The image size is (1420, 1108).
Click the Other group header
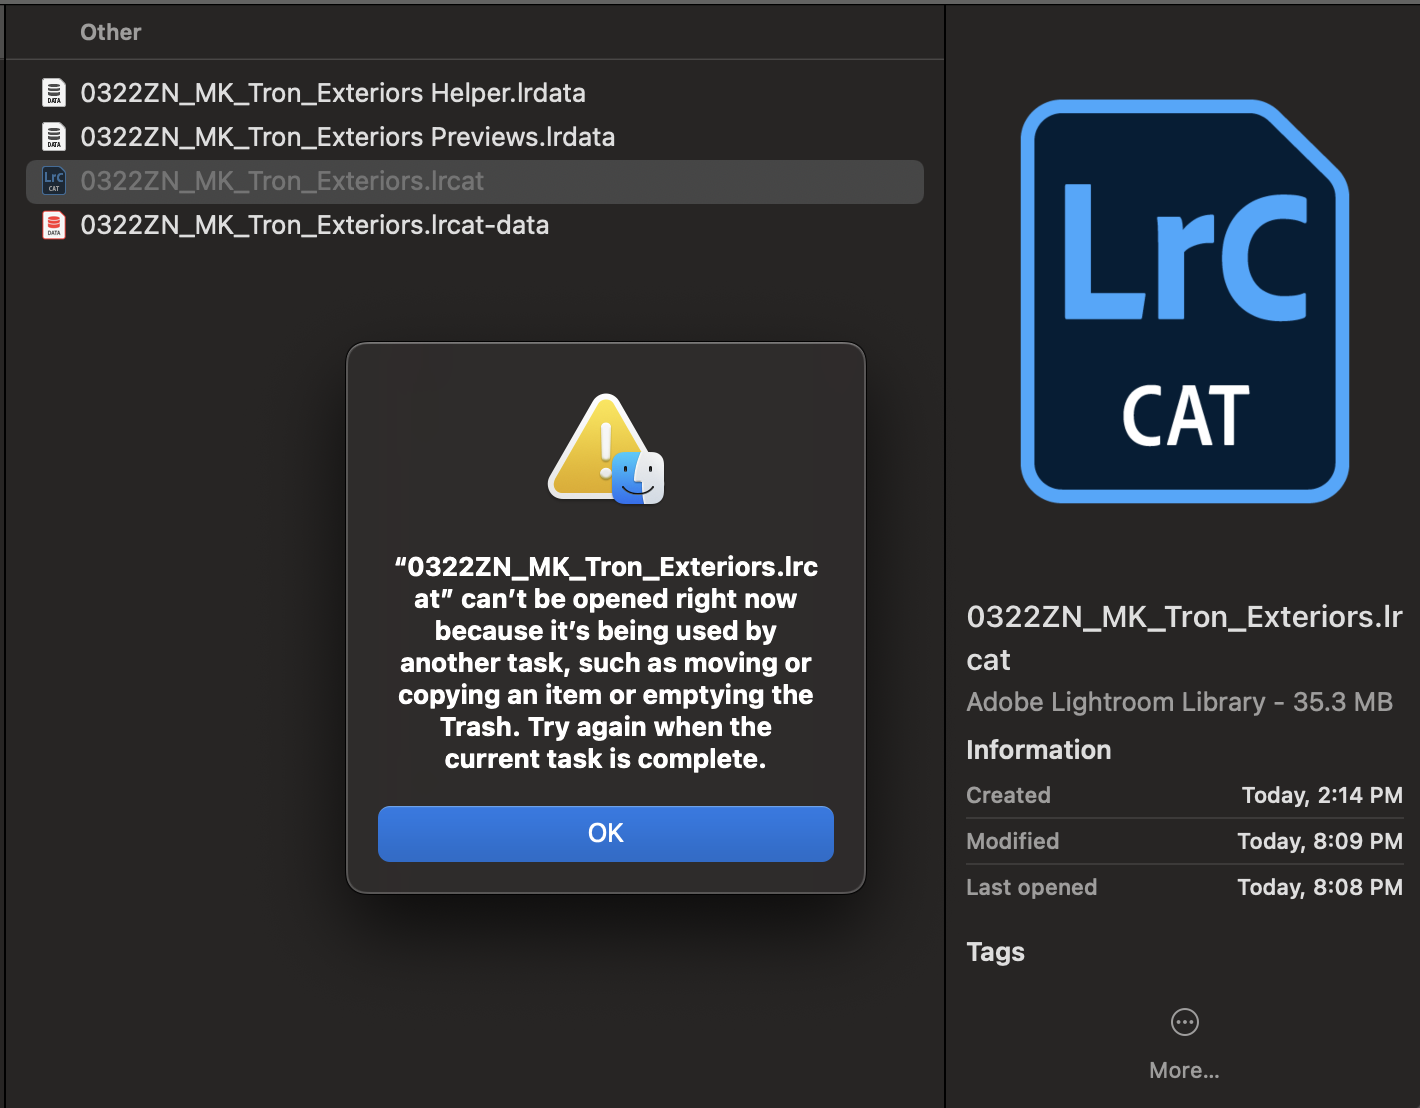coord(110,32)
